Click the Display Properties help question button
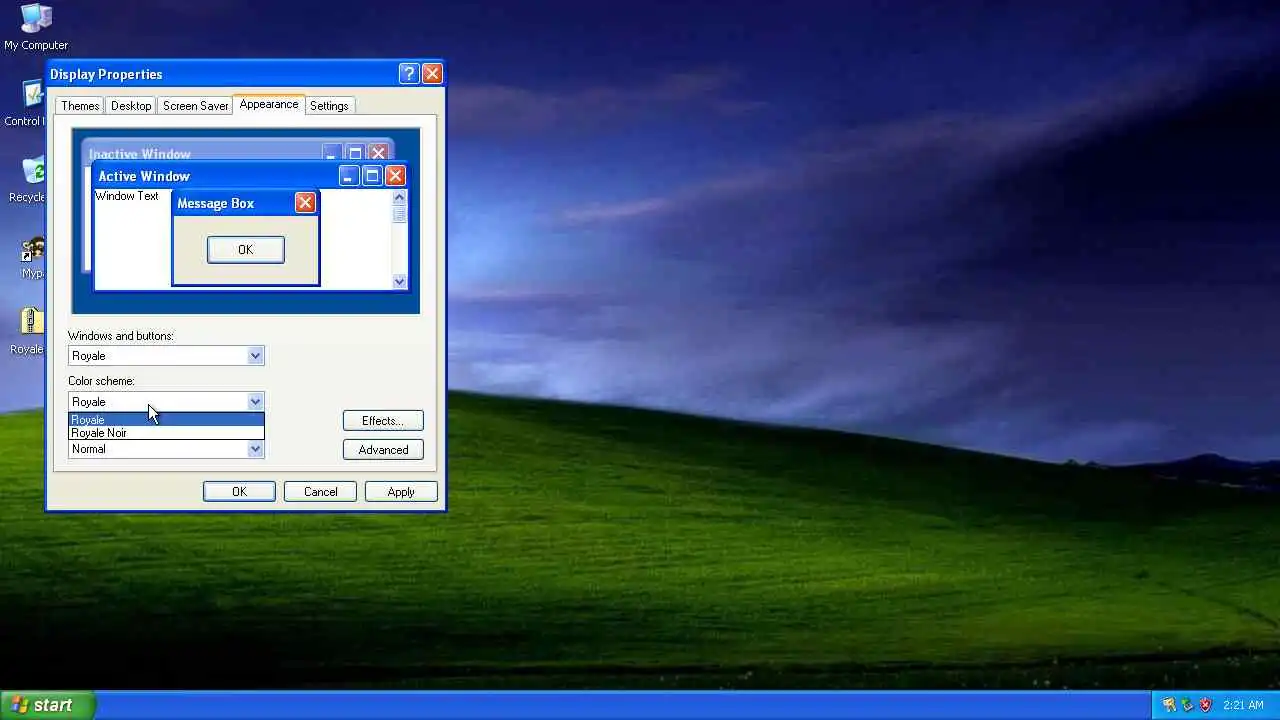Image resolution: width=1280 pixels, height=720 pixels. (x=408, y=73)
